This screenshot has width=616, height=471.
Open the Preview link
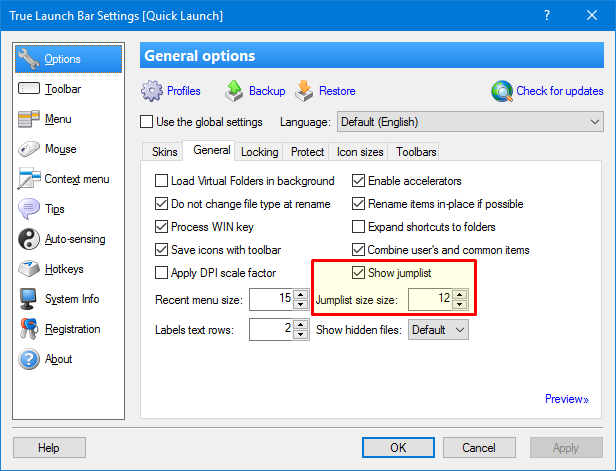tap(566, 399)
